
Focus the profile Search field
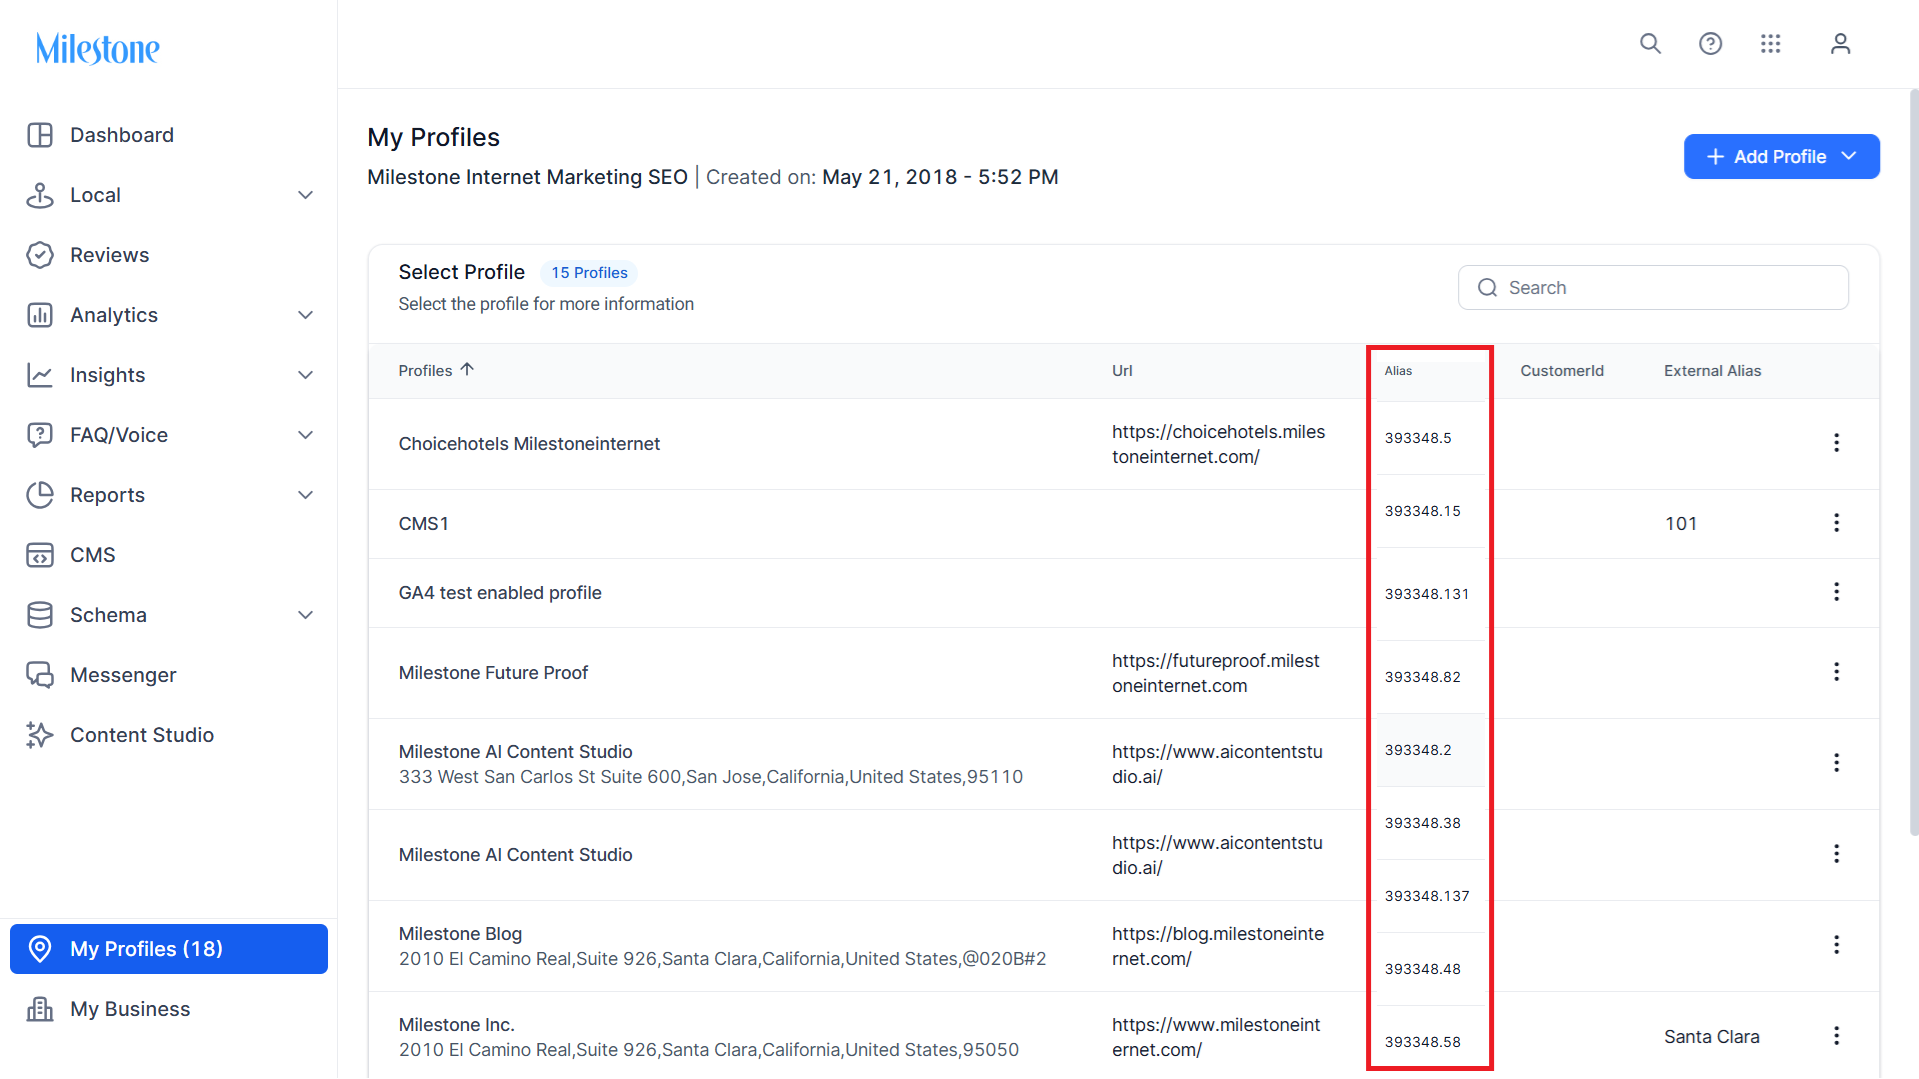point(1653,288)
